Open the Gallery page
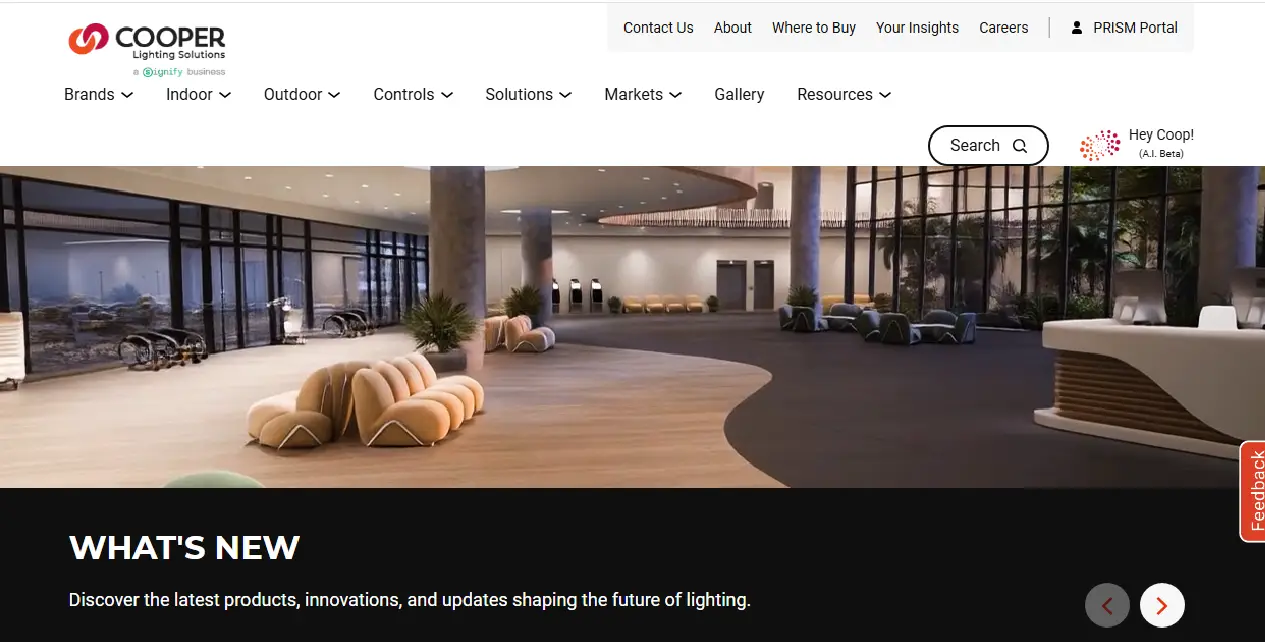This screenshot has height=642, width=1265. pos(739,94)
